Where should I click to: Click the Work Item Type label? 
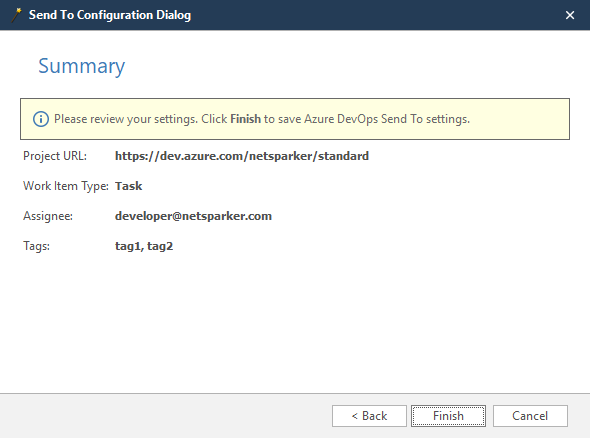pos(66,186)
